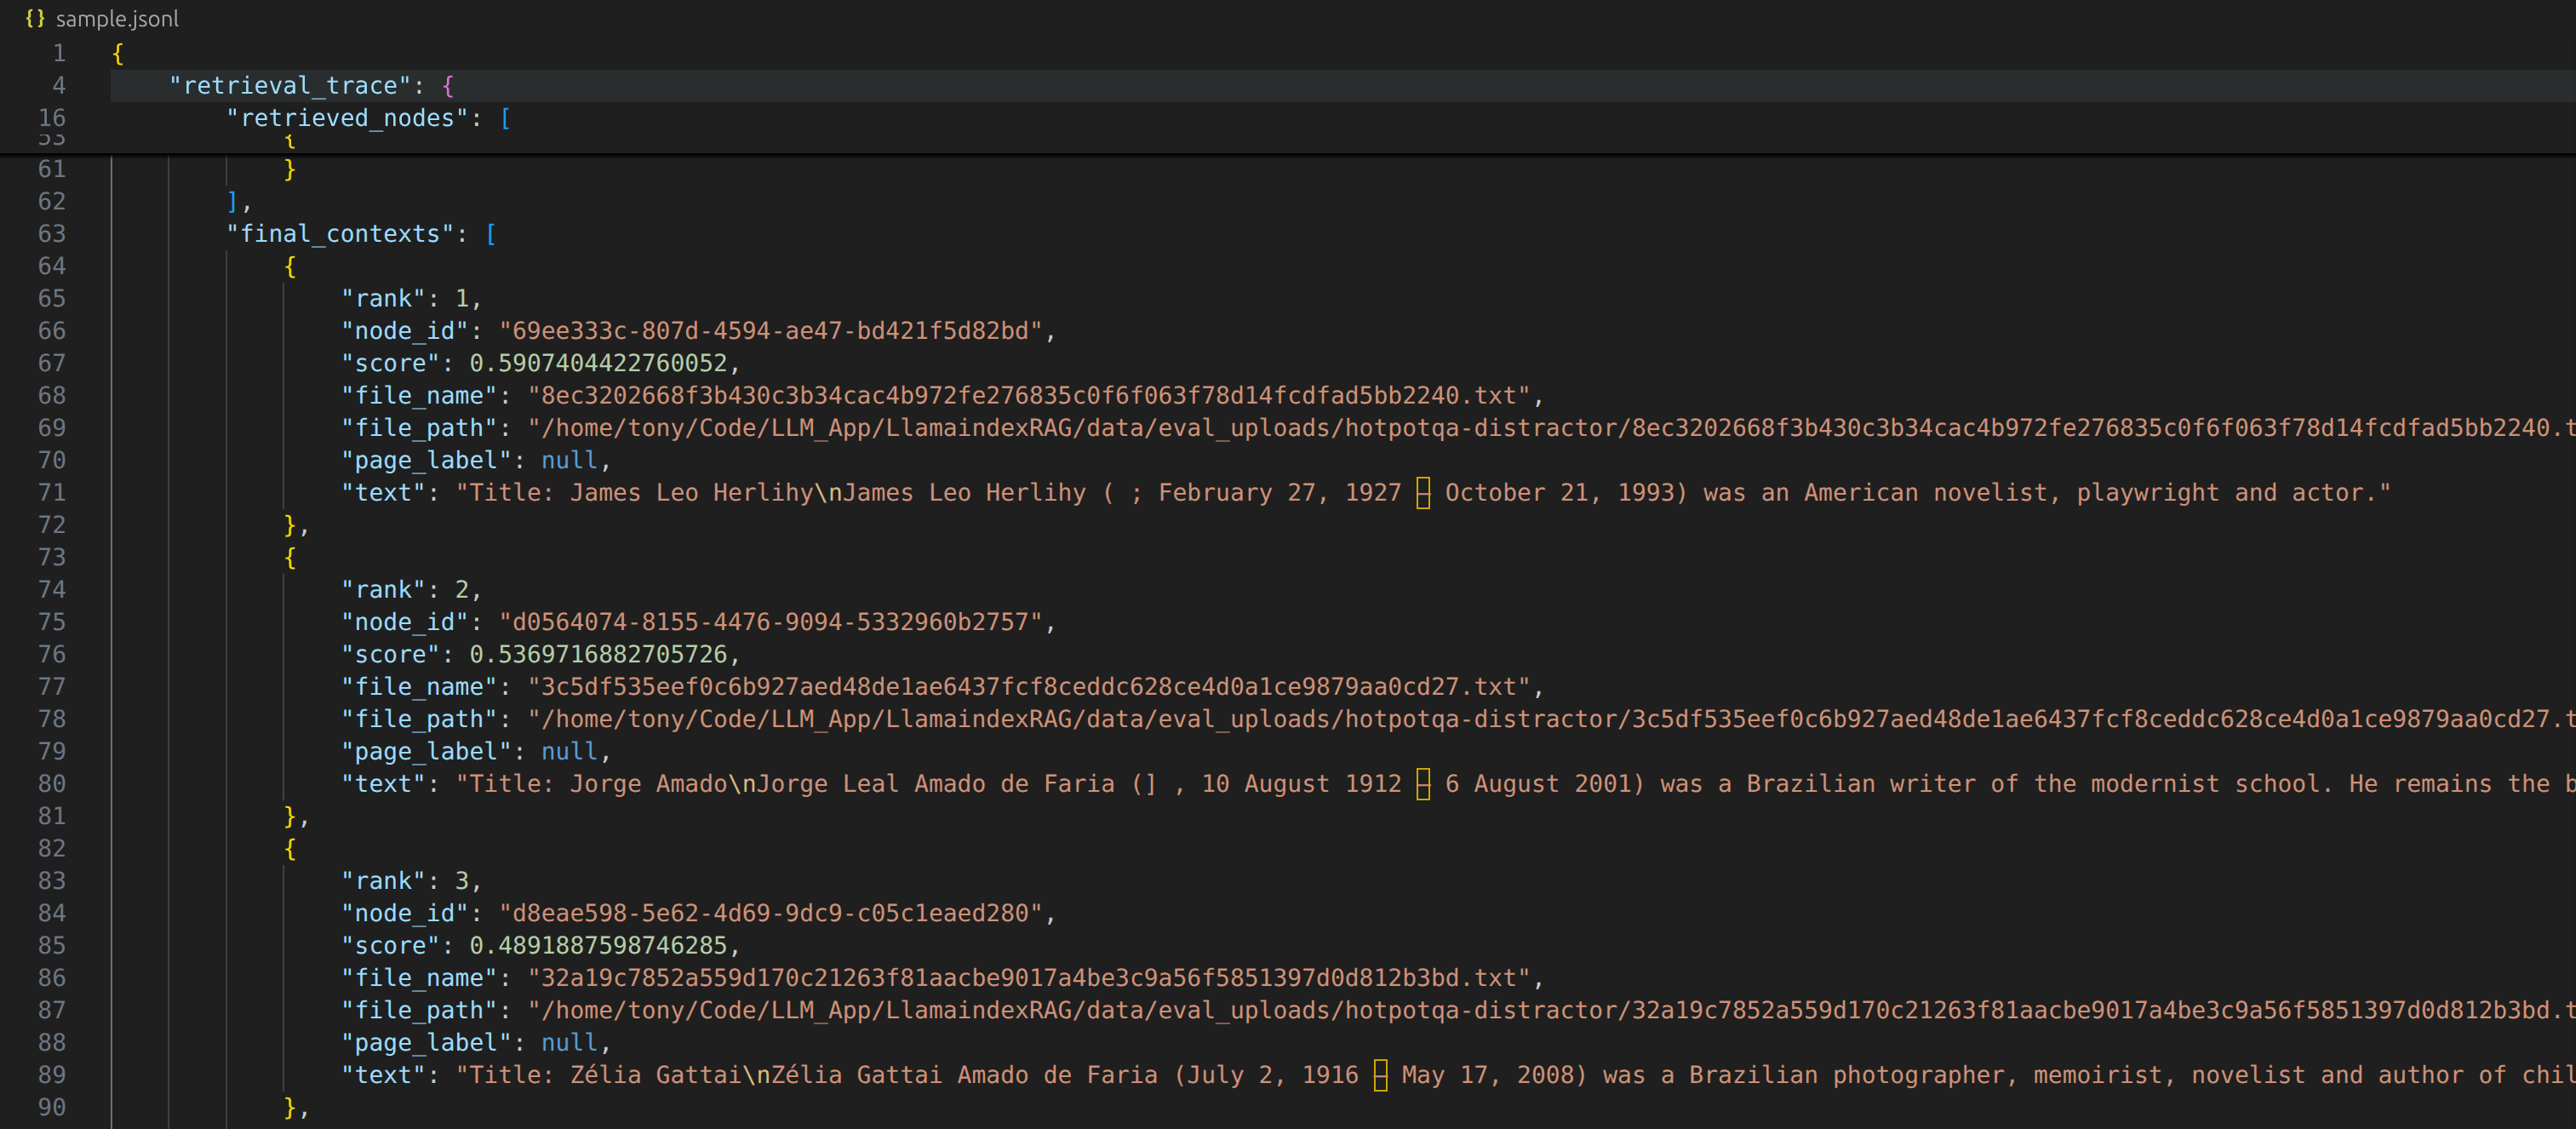This screenshot has width=2576, height=1129.
Task: Click line number 64 in gutter
Action: click(52, 266)
